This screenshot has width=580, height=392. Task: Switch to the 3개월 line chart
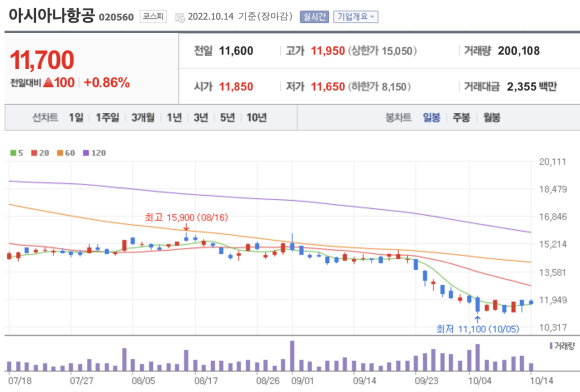143,118
